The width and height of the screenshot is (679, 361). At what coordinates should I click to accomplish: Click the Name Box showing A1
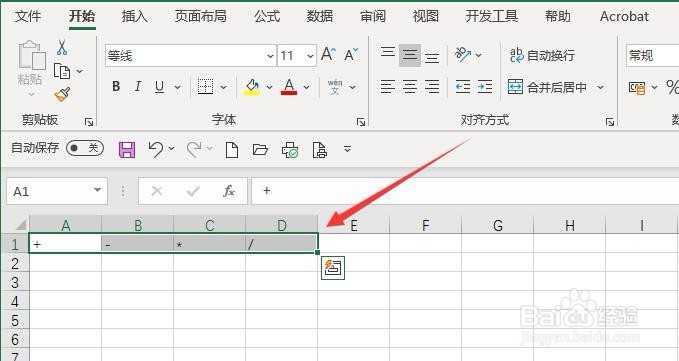point(57,191)
